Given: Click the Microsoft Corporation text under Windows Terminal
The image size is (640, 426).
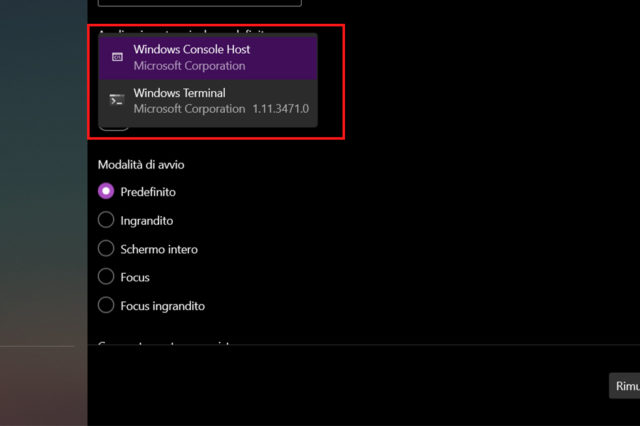Looking at the screenshot, I should (189, 108).
